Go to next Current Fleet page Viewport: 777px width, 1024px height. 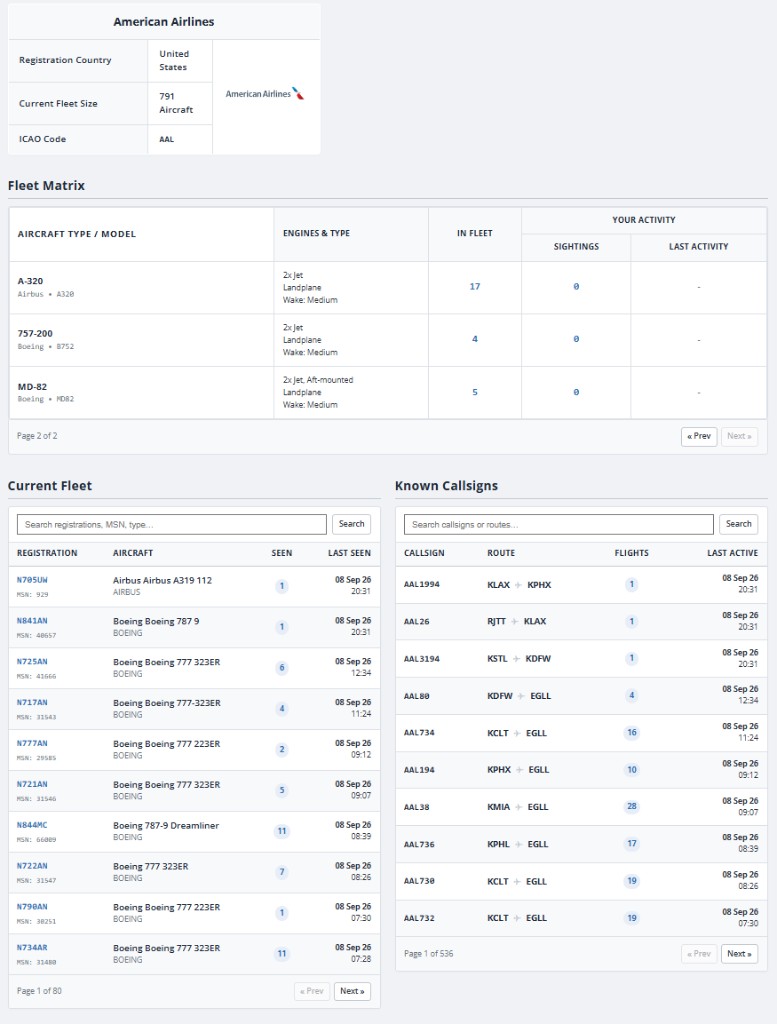point(353,991)
